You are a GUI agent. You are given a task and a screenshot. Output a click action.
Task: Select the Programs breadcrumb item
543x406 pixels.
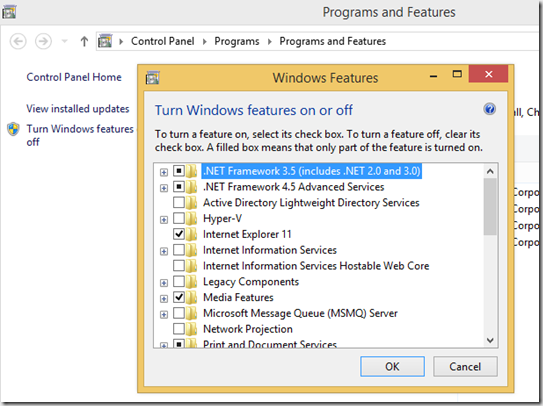click(x=237, y=41)
